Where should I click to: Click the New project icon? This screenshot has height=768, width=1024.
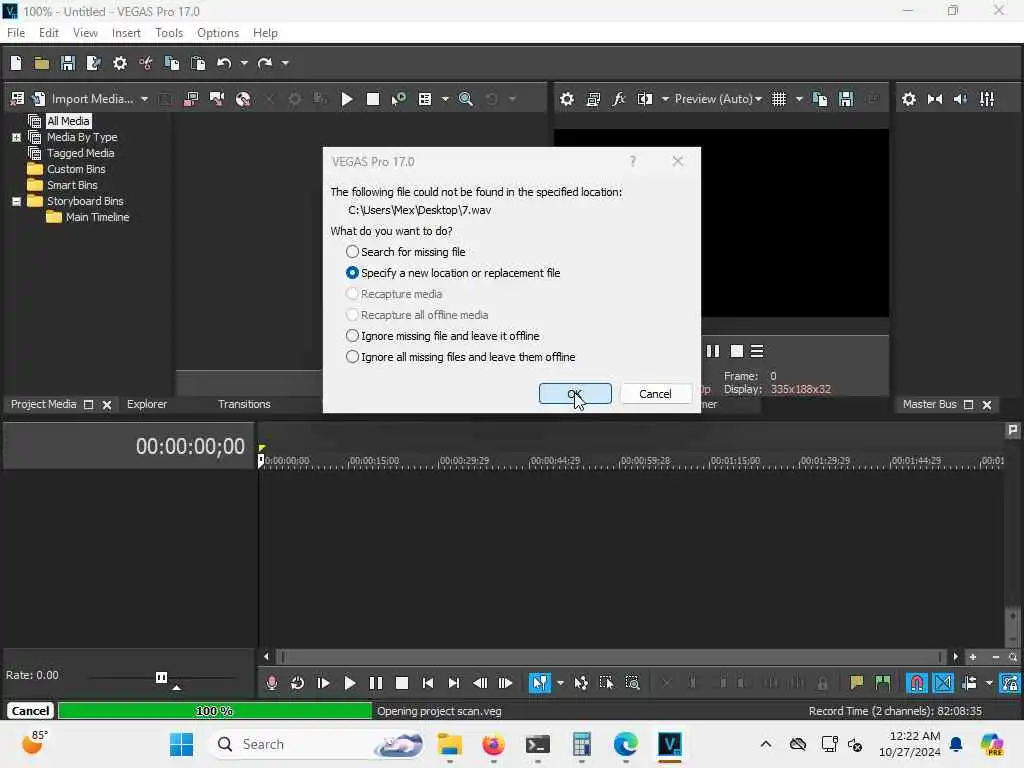click(16, 63)
